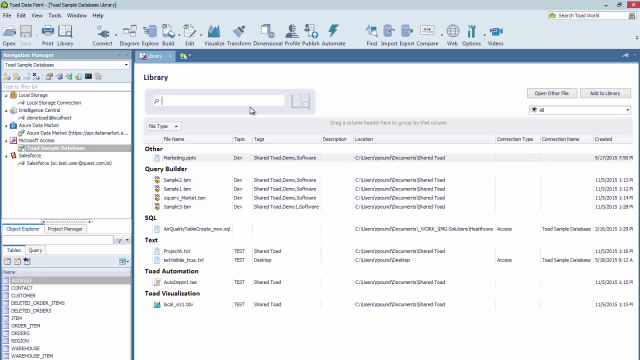Collapse the Local Storage tree node
The height and width of the screenshot is (360, 640).
coord(6,96)
